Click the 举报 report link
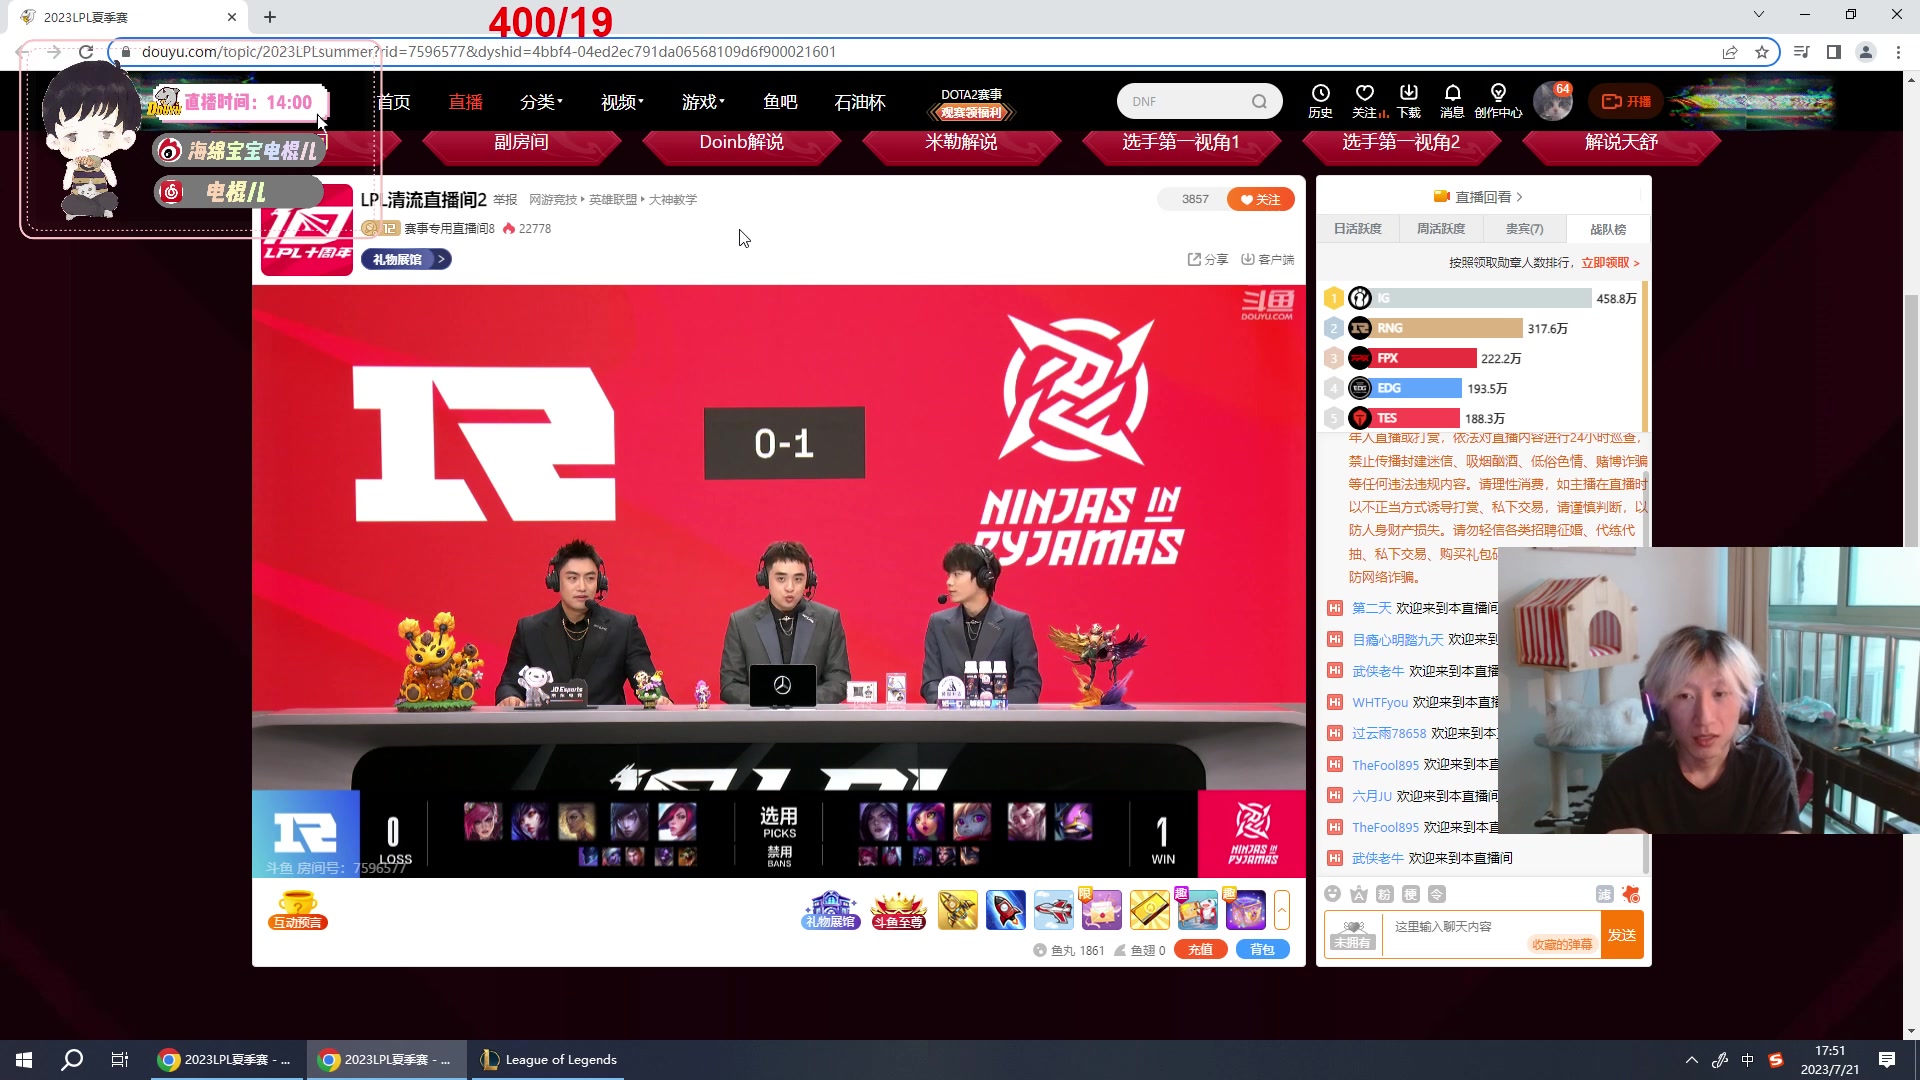 pos(505,200)
